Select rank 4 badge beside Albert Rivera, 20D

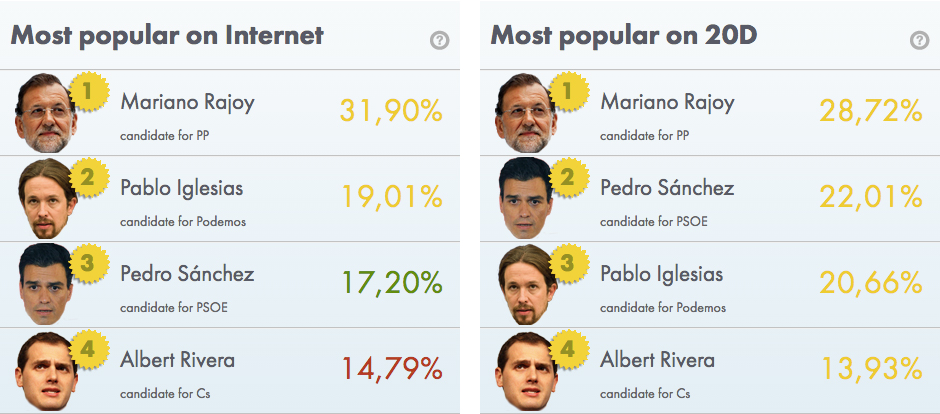tap(569, 350)
